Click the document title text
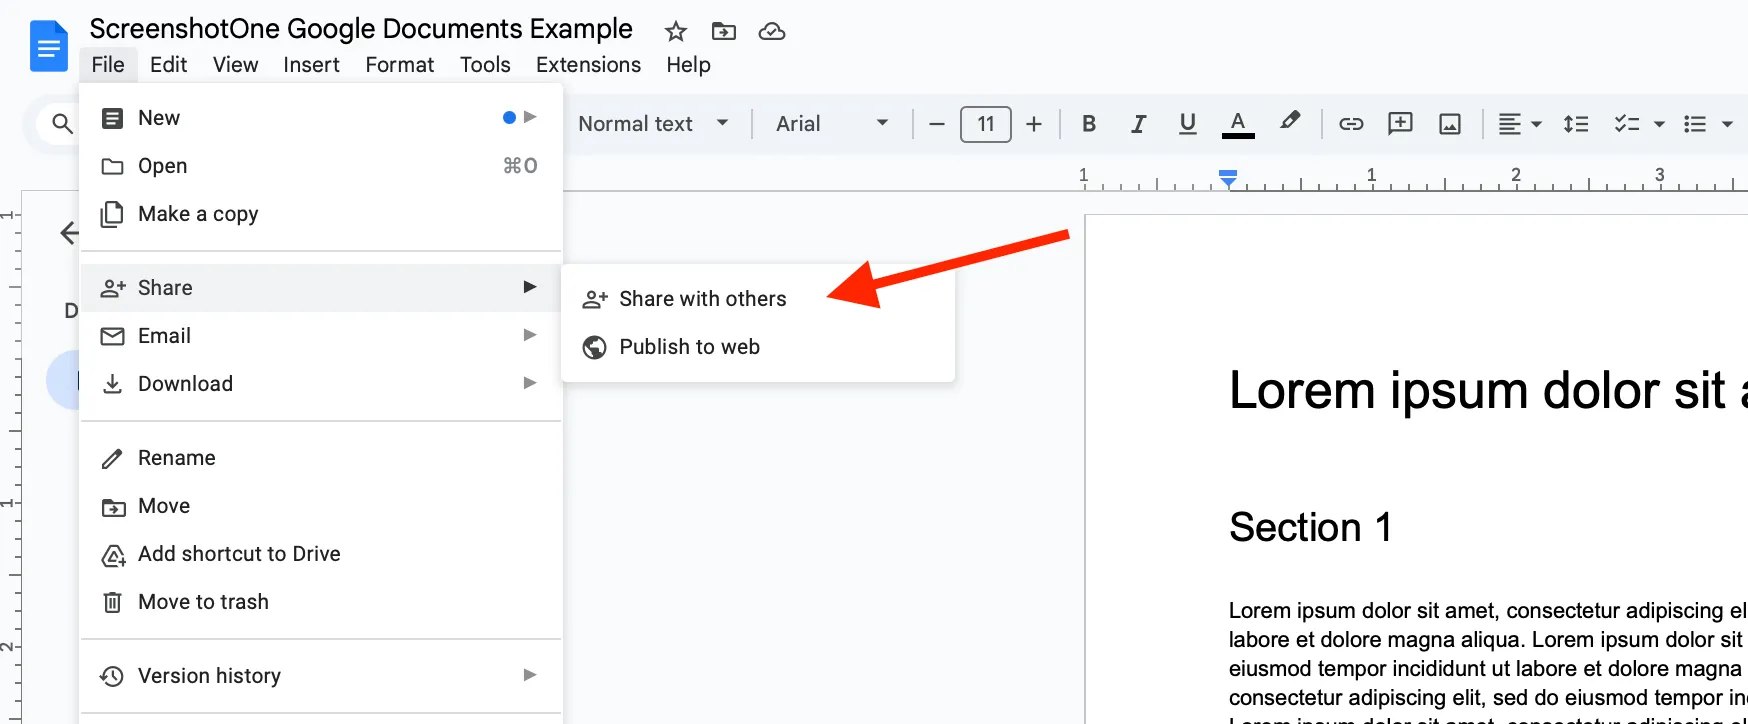Image resolution: width=1748 pixels, height=724 pixels. click(361, 29)
